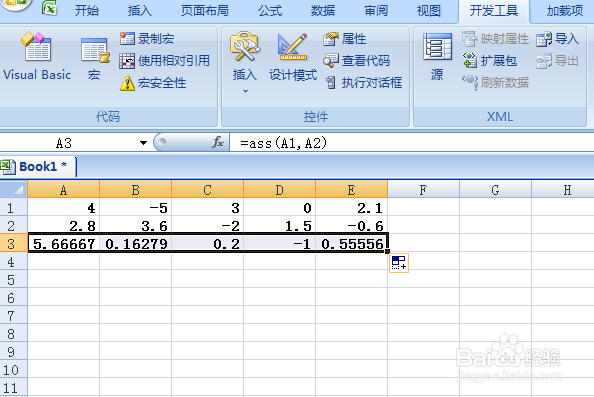Click 执行对话框 run dialog
The width and height of the screenshot is (594, 397).
tap(364, 83)
